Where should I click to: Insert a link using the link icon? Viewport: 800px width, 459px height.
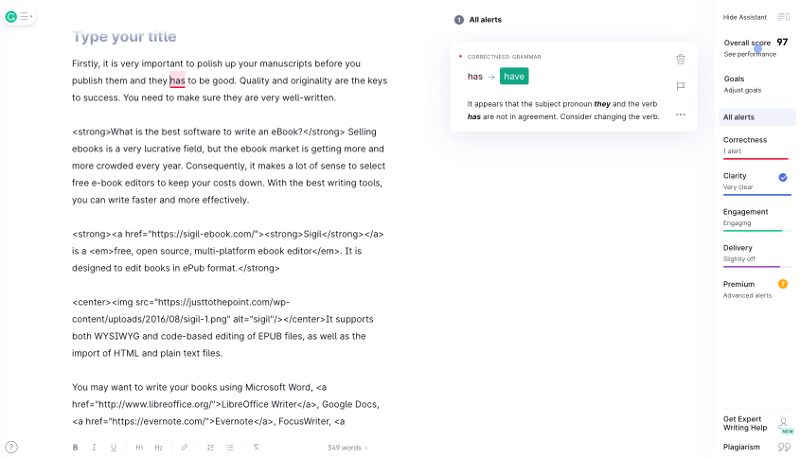184,447
